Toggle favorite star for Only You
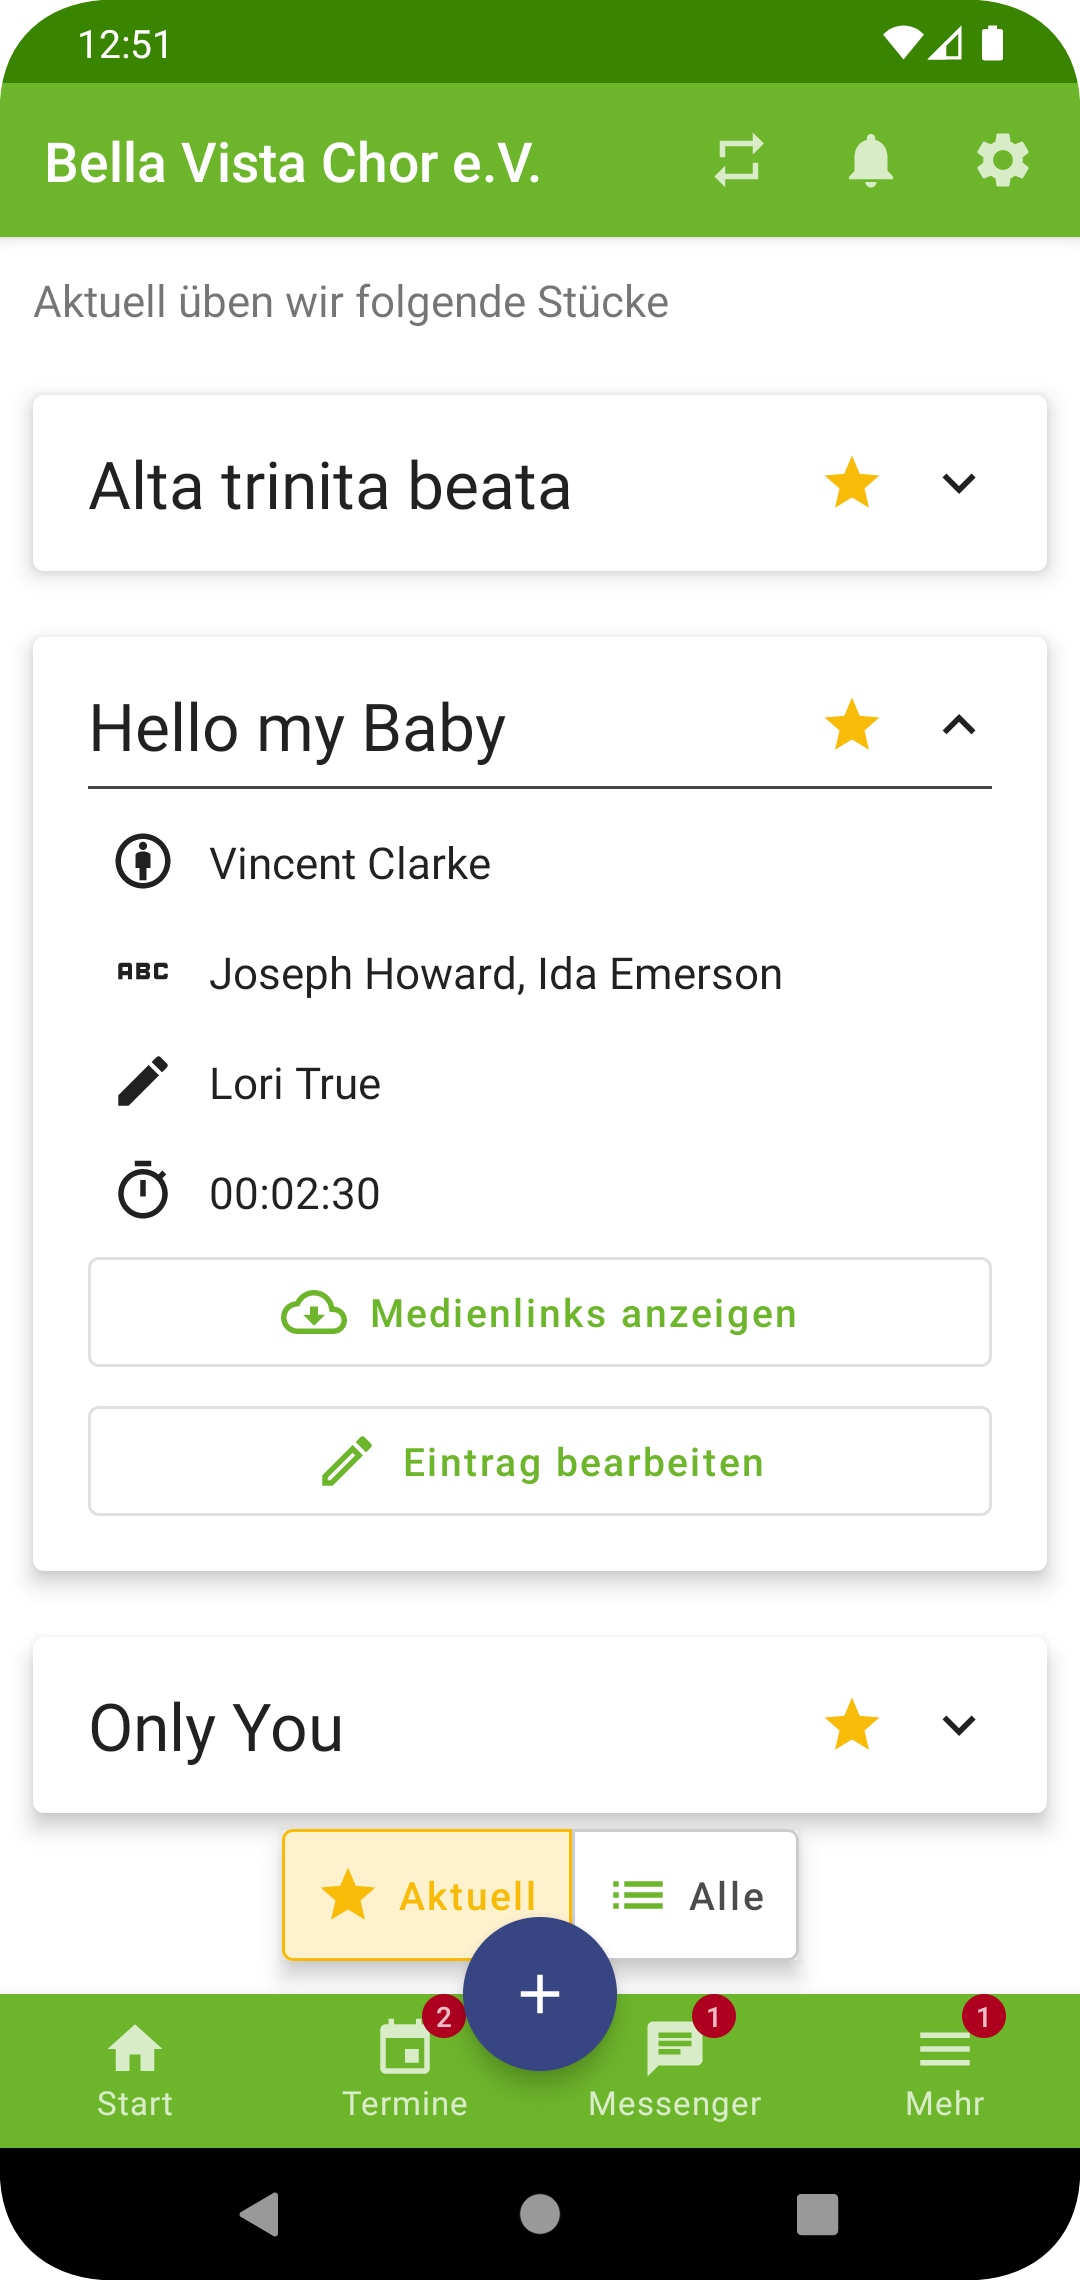Viewport: 1080px width, 2280px height. 852,1725
